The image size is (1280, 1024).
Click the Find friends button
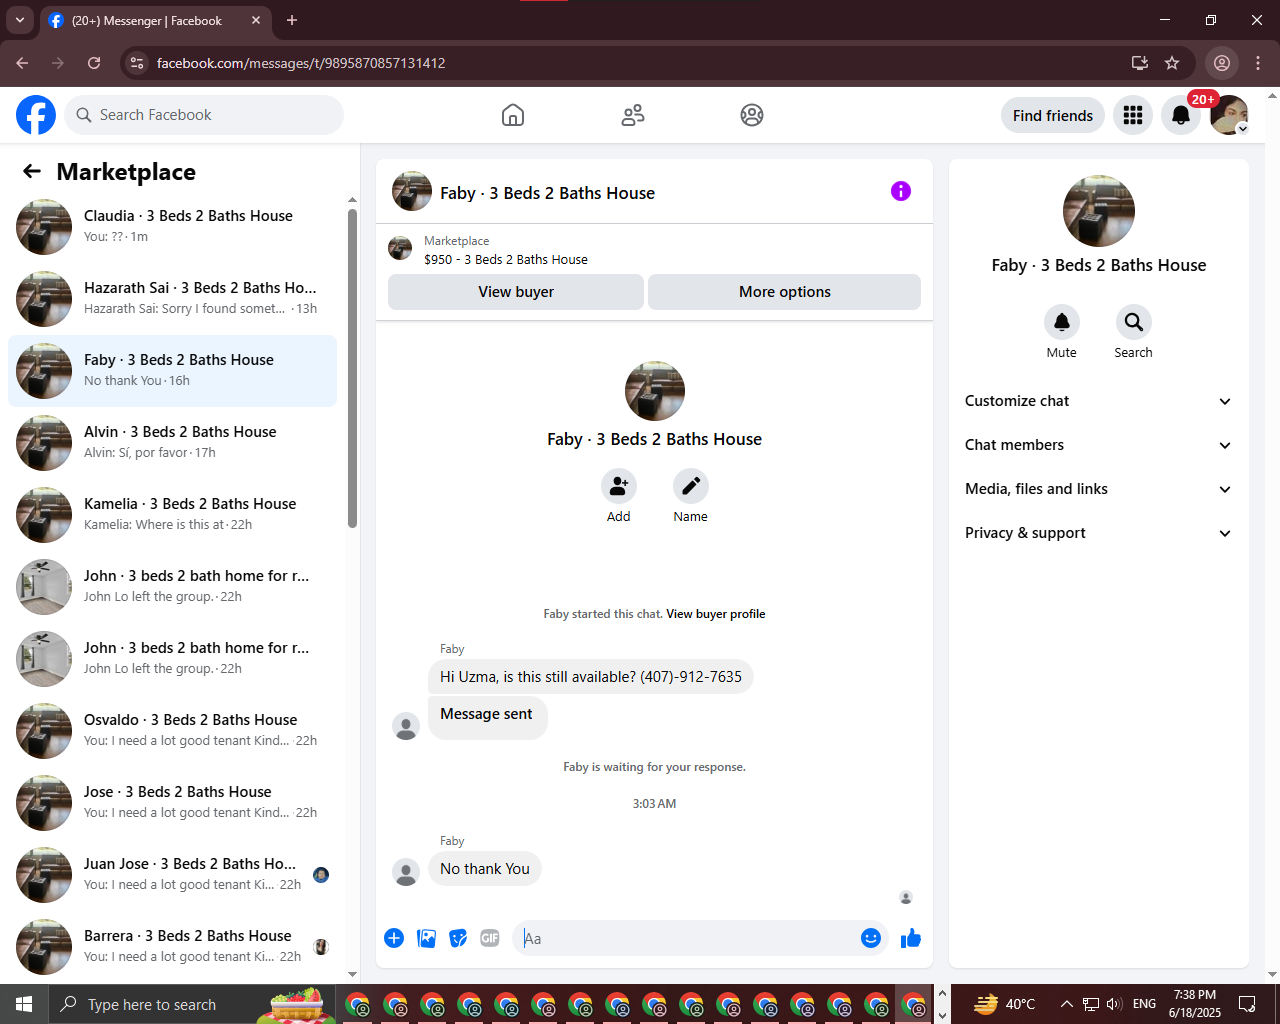coord(1053,115)
